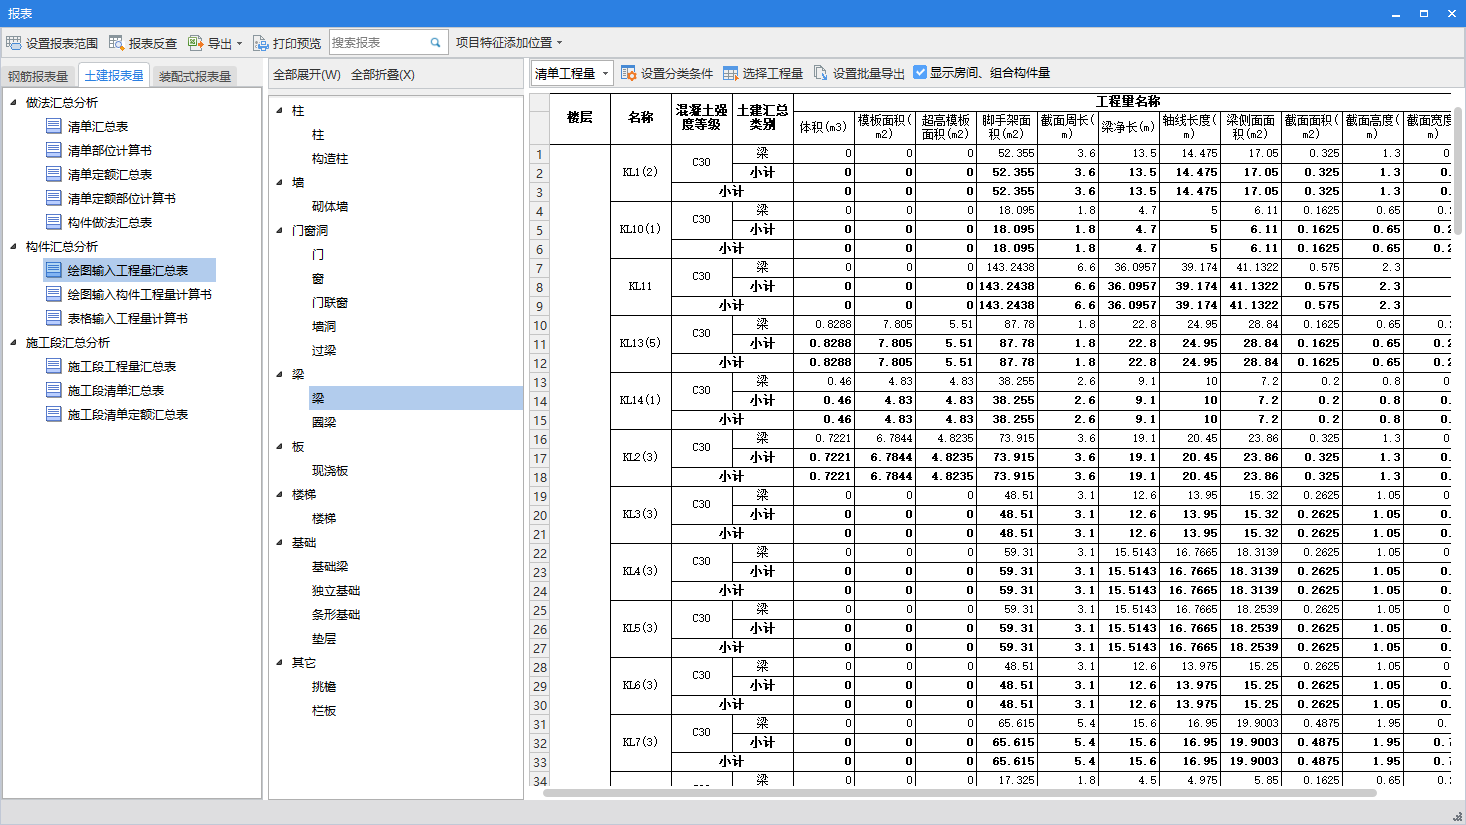Select 门联窗 in the component tree
The height and width of the screenshot is (825, 1466).
[x=330, y=302]
